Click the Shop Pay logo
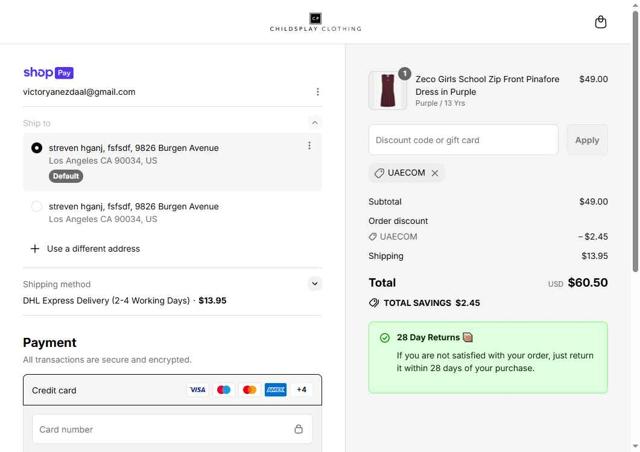Screen dimensions: 640x452 coord(48,73)
